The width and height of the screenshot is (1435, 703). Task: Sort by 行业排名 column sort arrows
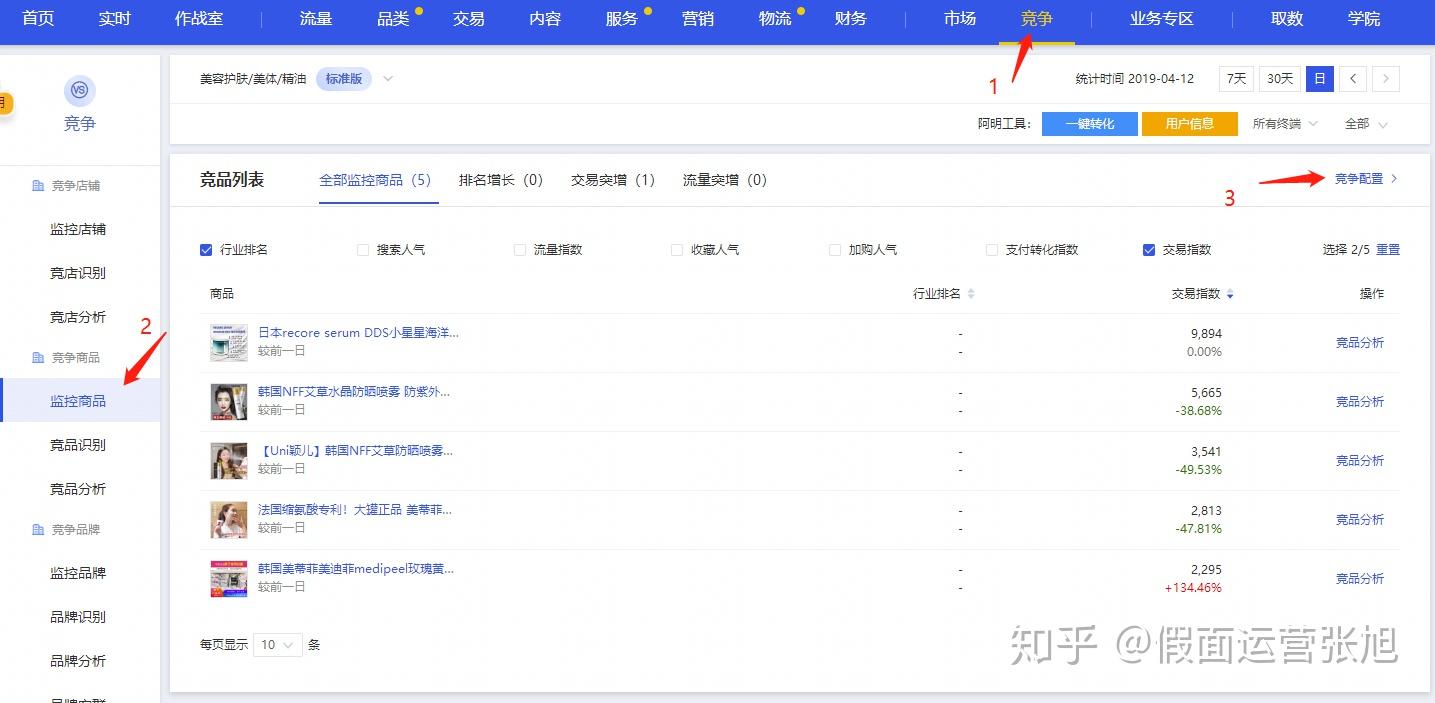tap(971, 294)
